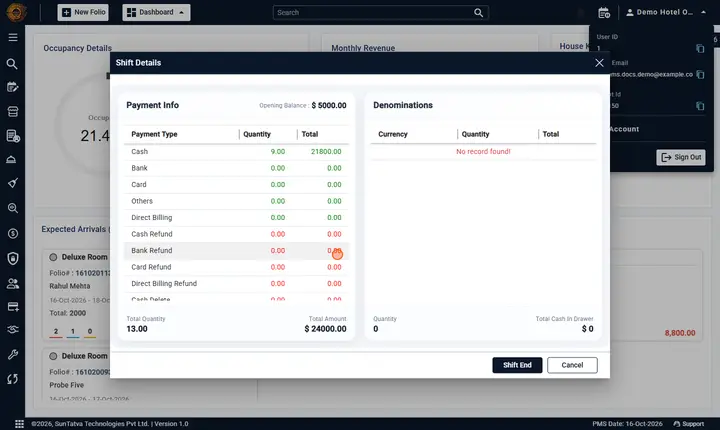Viewport: 720px width, 430px height.
Task: Select the Card payment row
Action: coord(236,185)
